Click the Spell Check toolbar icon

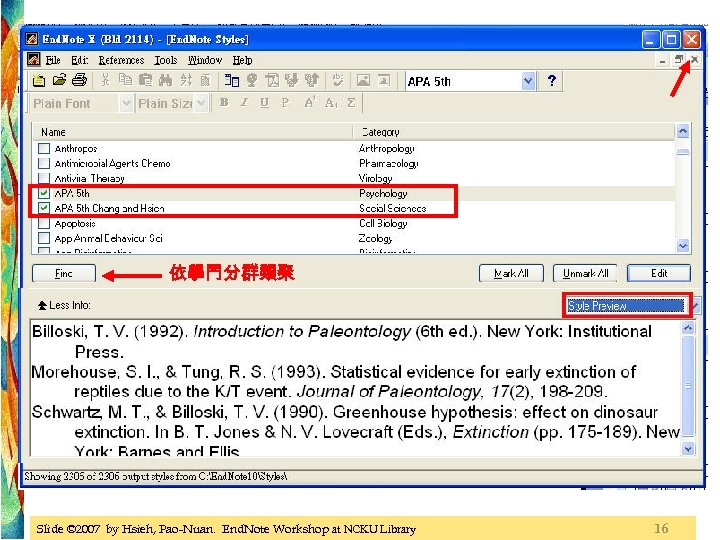coord(338,80)
